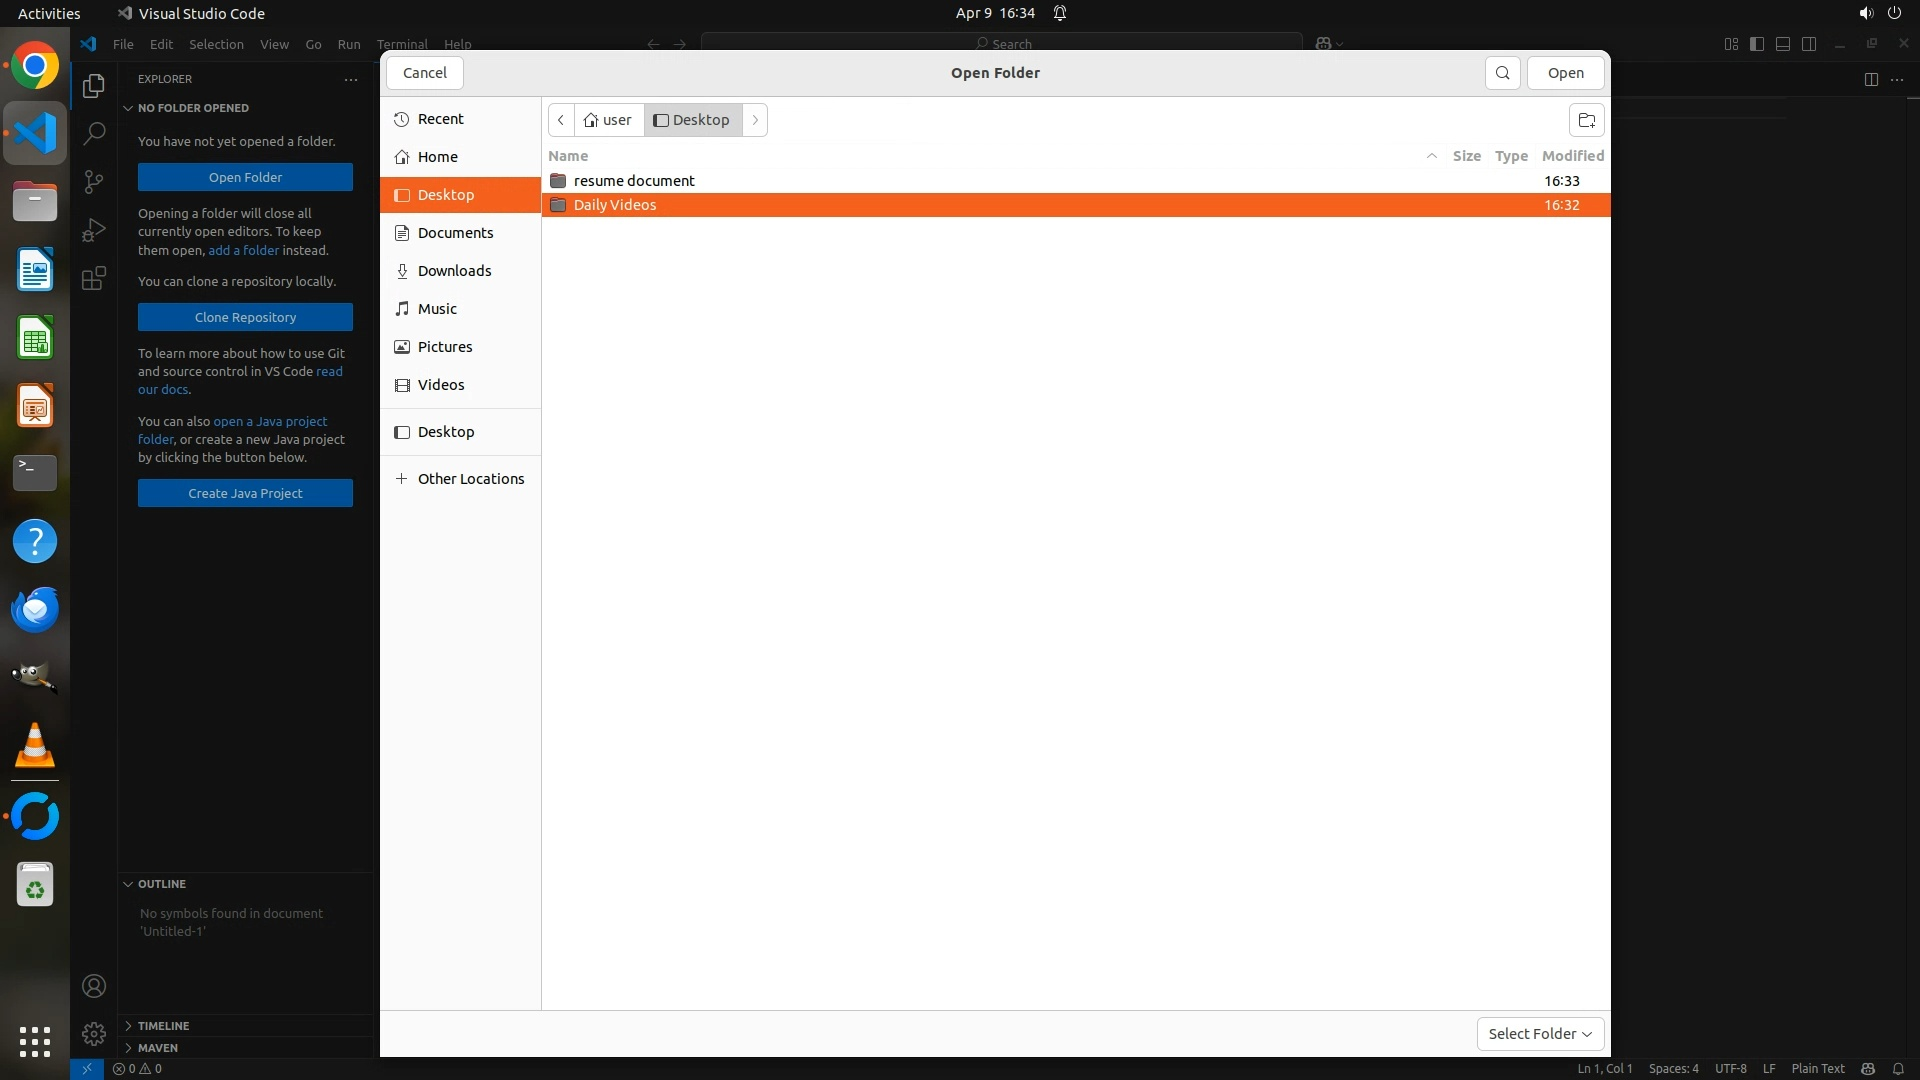Sort files by the Modified column
This screenshot has height=1080, width=1920.
pyautogui.click(x=1572, y=156)
